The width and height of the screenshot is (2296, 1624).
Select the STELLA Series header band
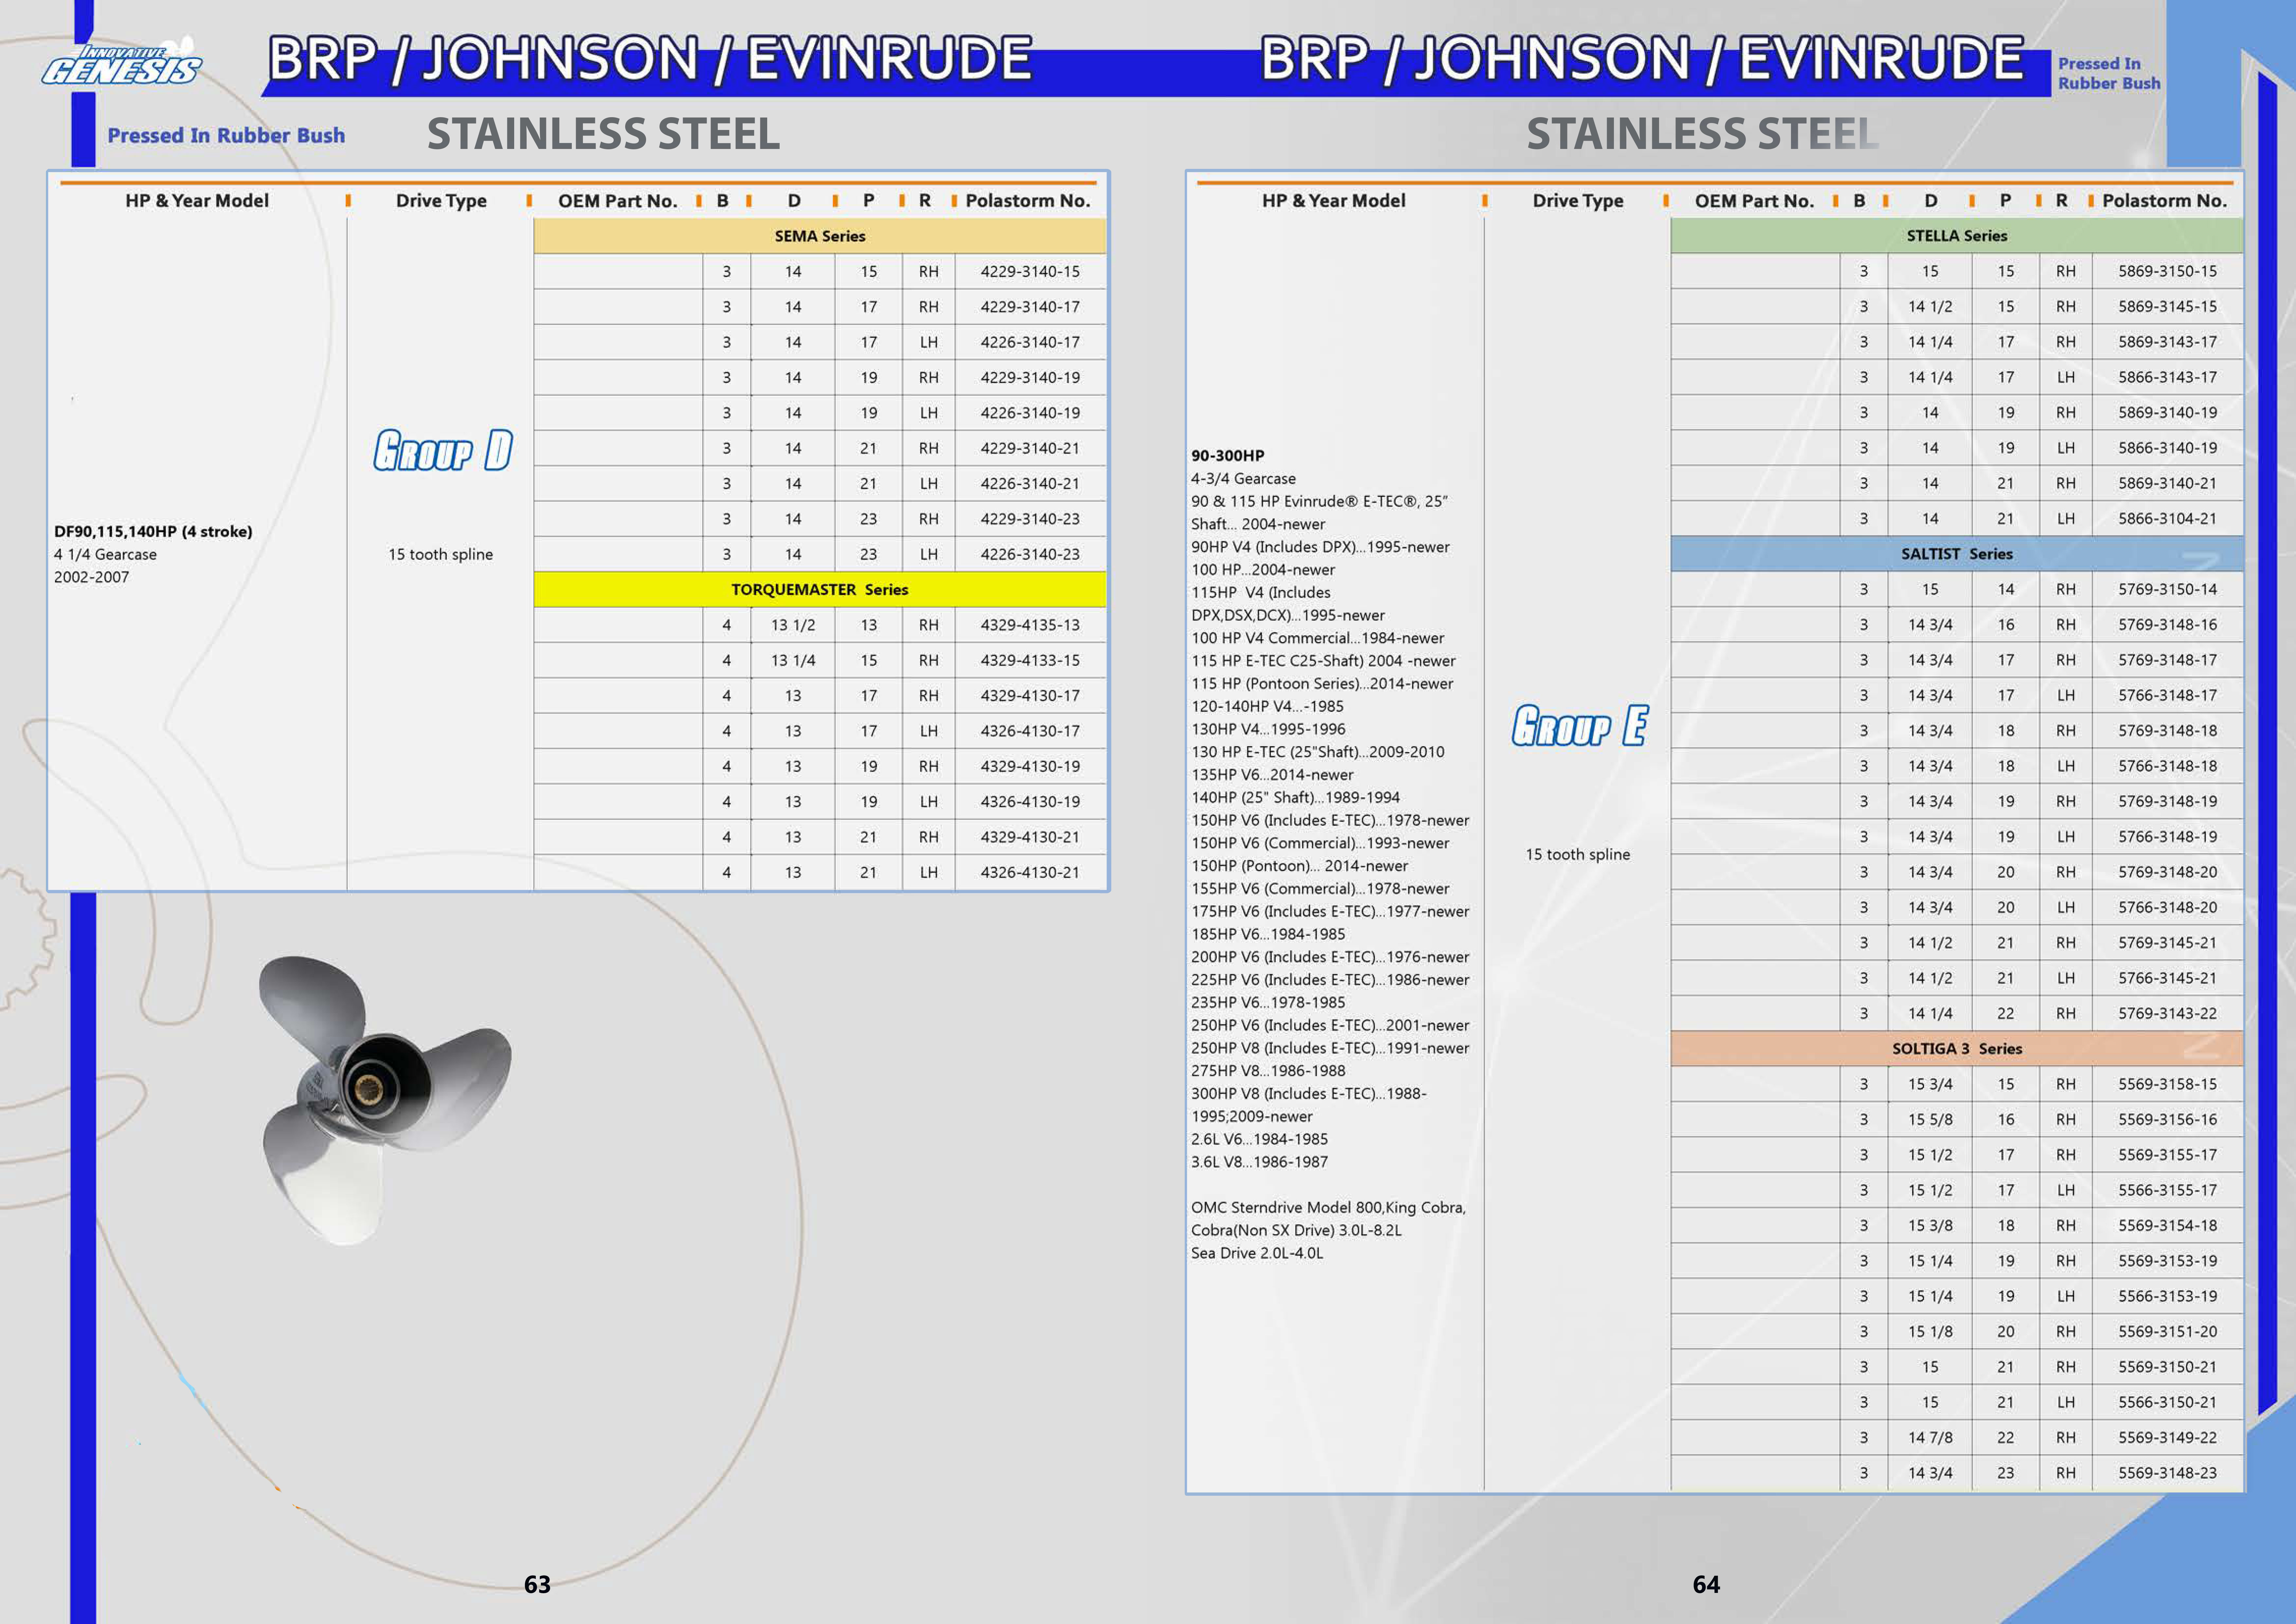pyautogui.click(x=1957, y=236)
